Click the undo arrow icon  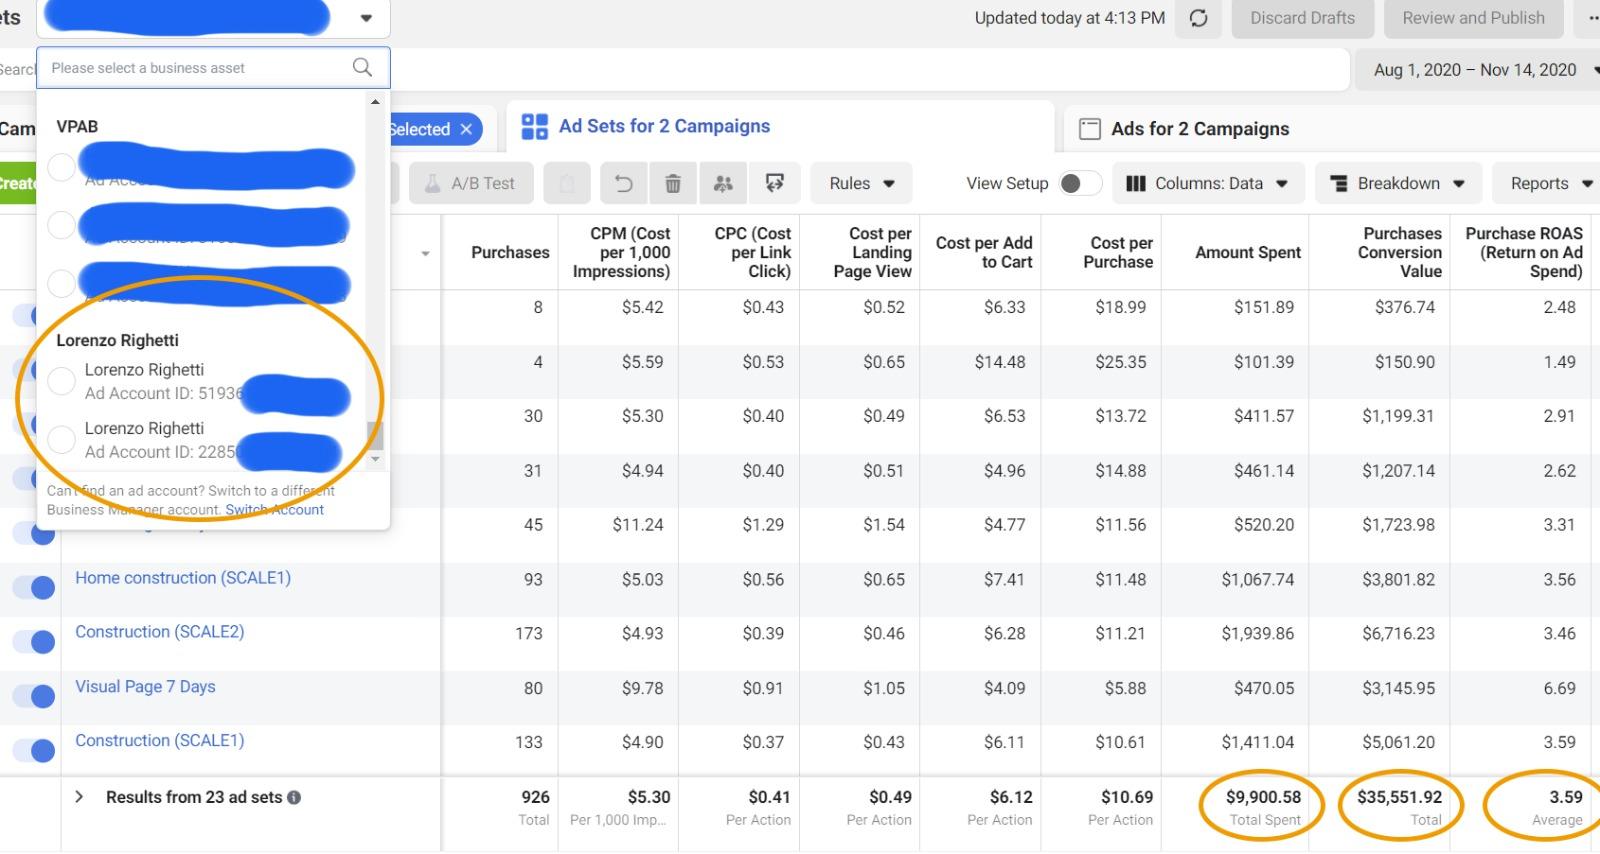click(623, 184)
